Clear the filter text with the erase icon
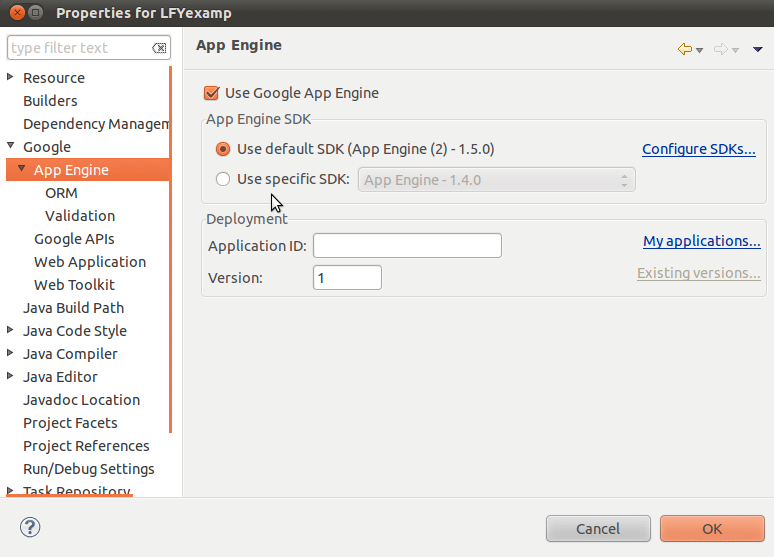Image resolution: width=774 pixels, height=557 pixels. [x=159, y=48]
